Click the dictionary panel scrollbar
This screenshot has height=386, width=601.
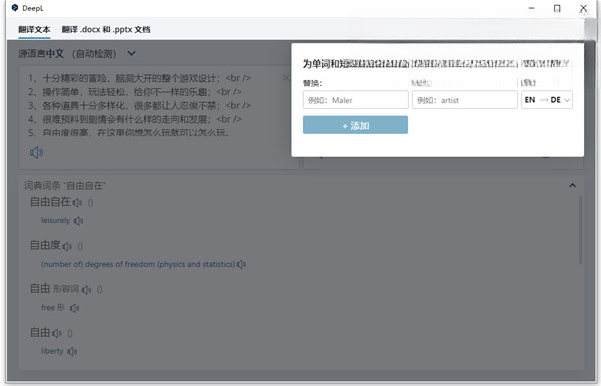580,230
